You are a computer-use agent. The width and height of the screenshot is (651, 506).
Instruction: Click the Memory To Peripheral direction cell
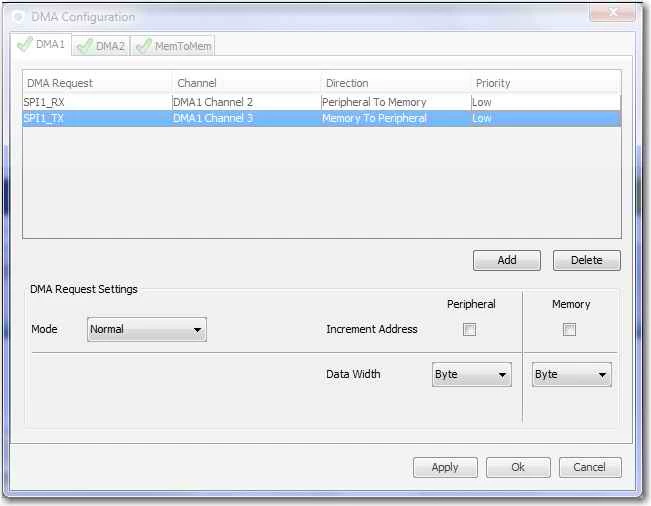tap(396, 118)
